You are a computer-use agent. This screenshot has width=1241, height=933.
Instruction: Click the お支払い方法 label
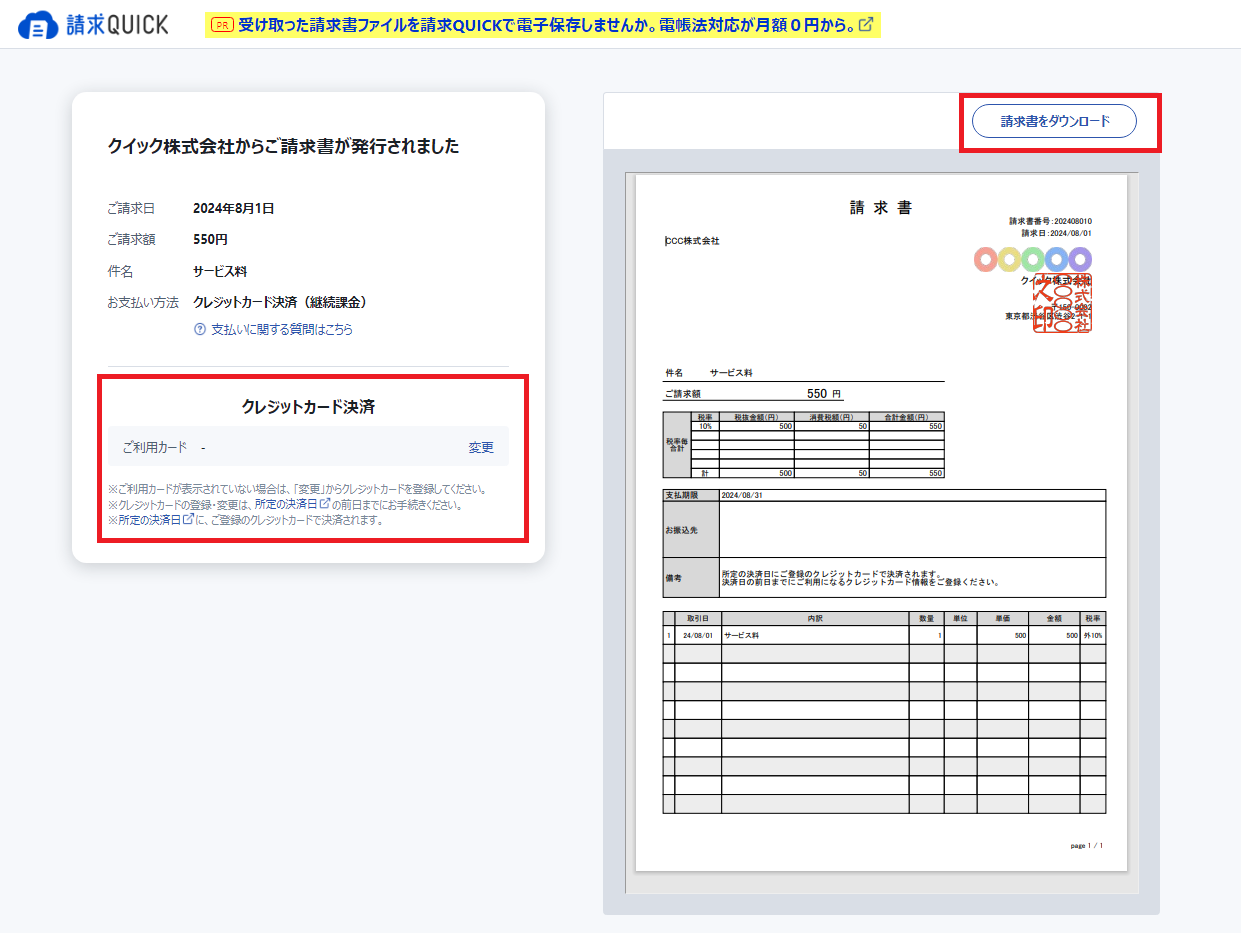point(143,302)
